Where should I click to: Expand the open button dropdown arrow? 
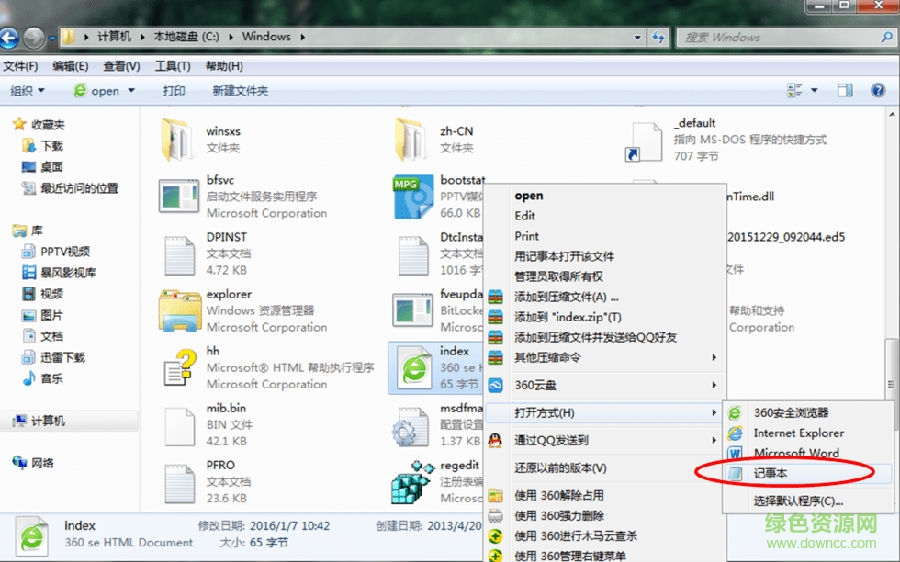[x=131, y=91]
